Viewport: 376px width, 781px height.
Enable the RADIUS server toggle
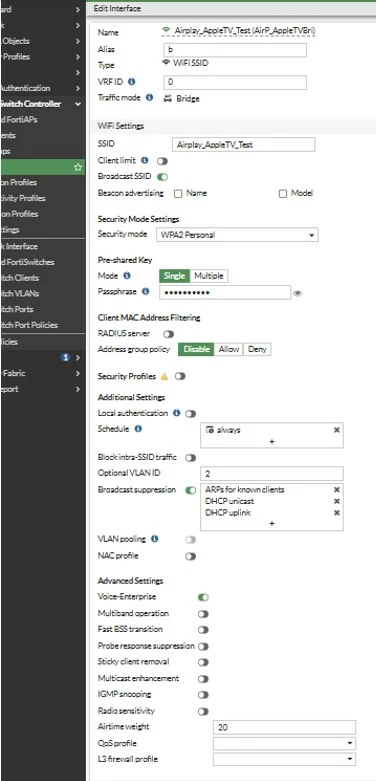tap(169, 334)
